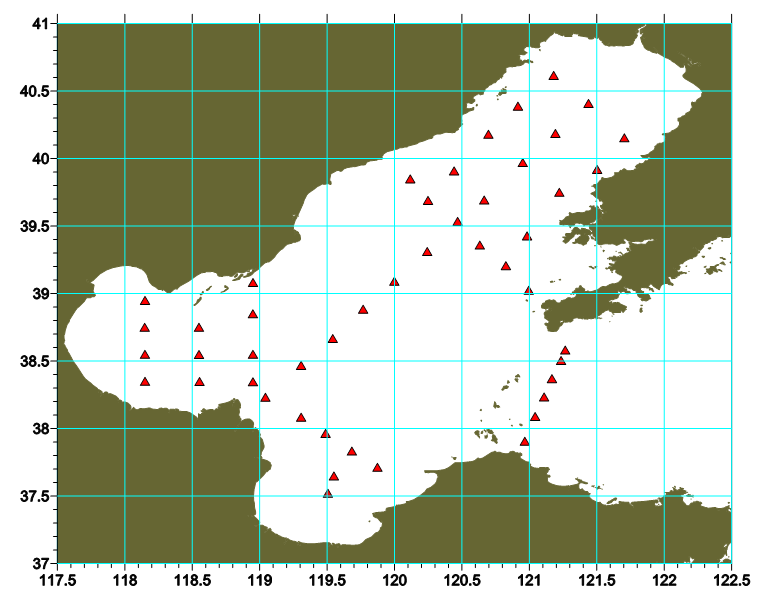Click the northernmost red triangle station marker
Viewport: 760px width, 607px height.
click(554, 76)
